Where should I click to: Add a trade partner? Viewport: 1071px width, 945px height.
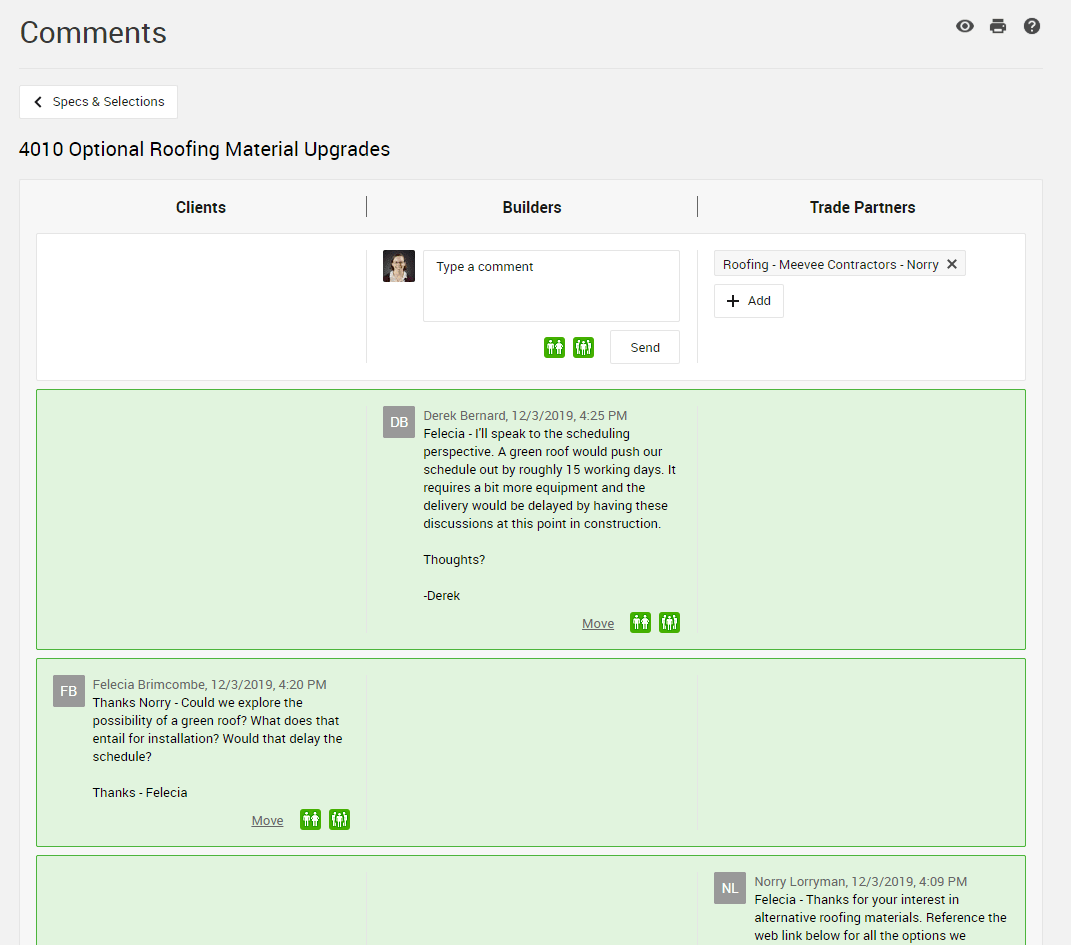[749, 301]
